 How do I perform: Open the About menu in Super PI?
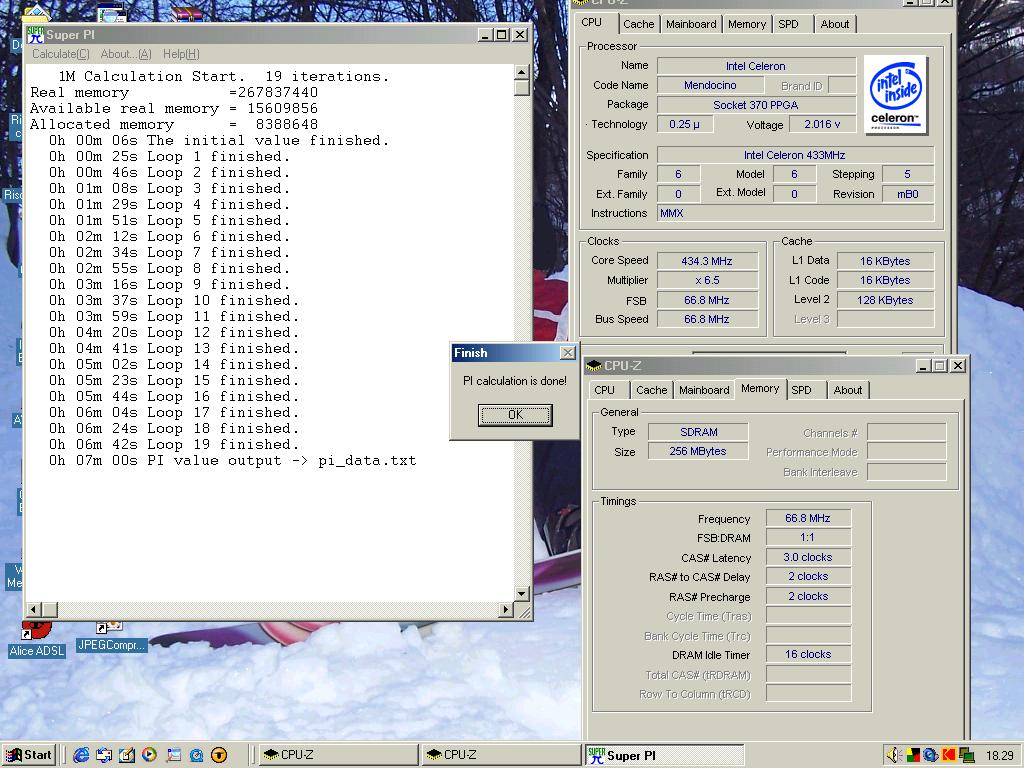coord(125,54)
